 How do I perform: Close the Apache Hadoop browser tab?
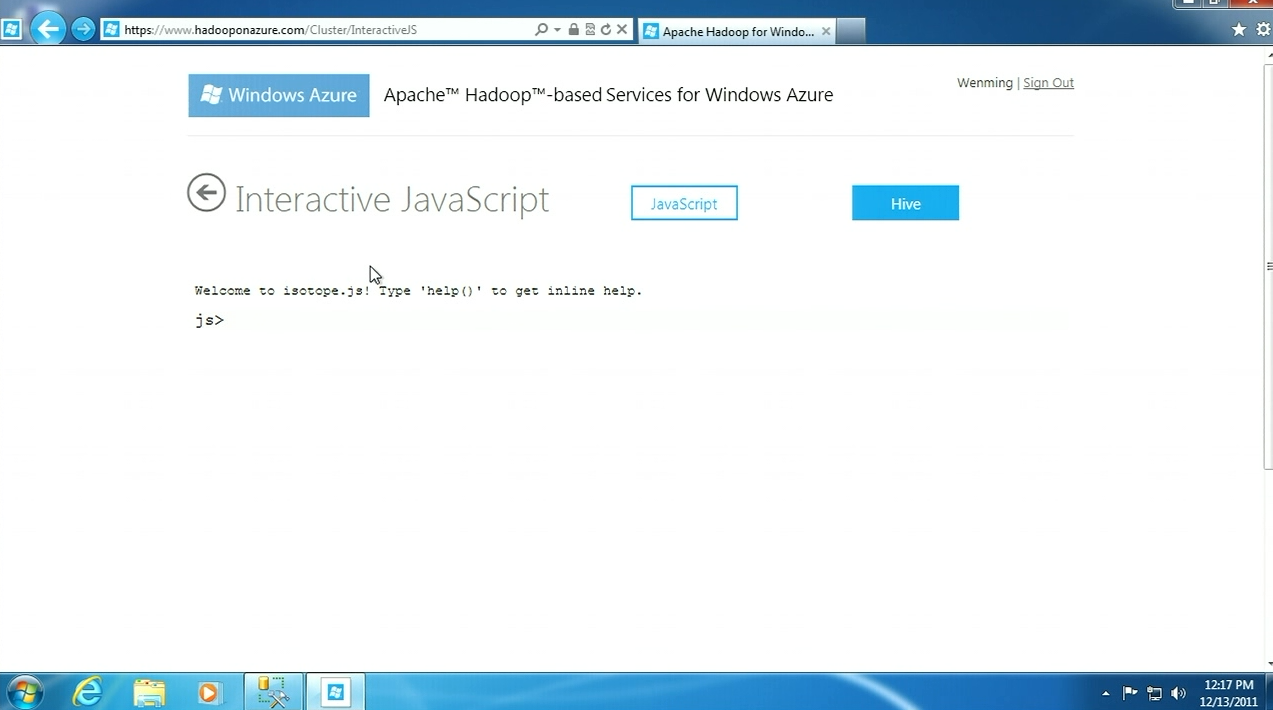(x=826, y=31)
